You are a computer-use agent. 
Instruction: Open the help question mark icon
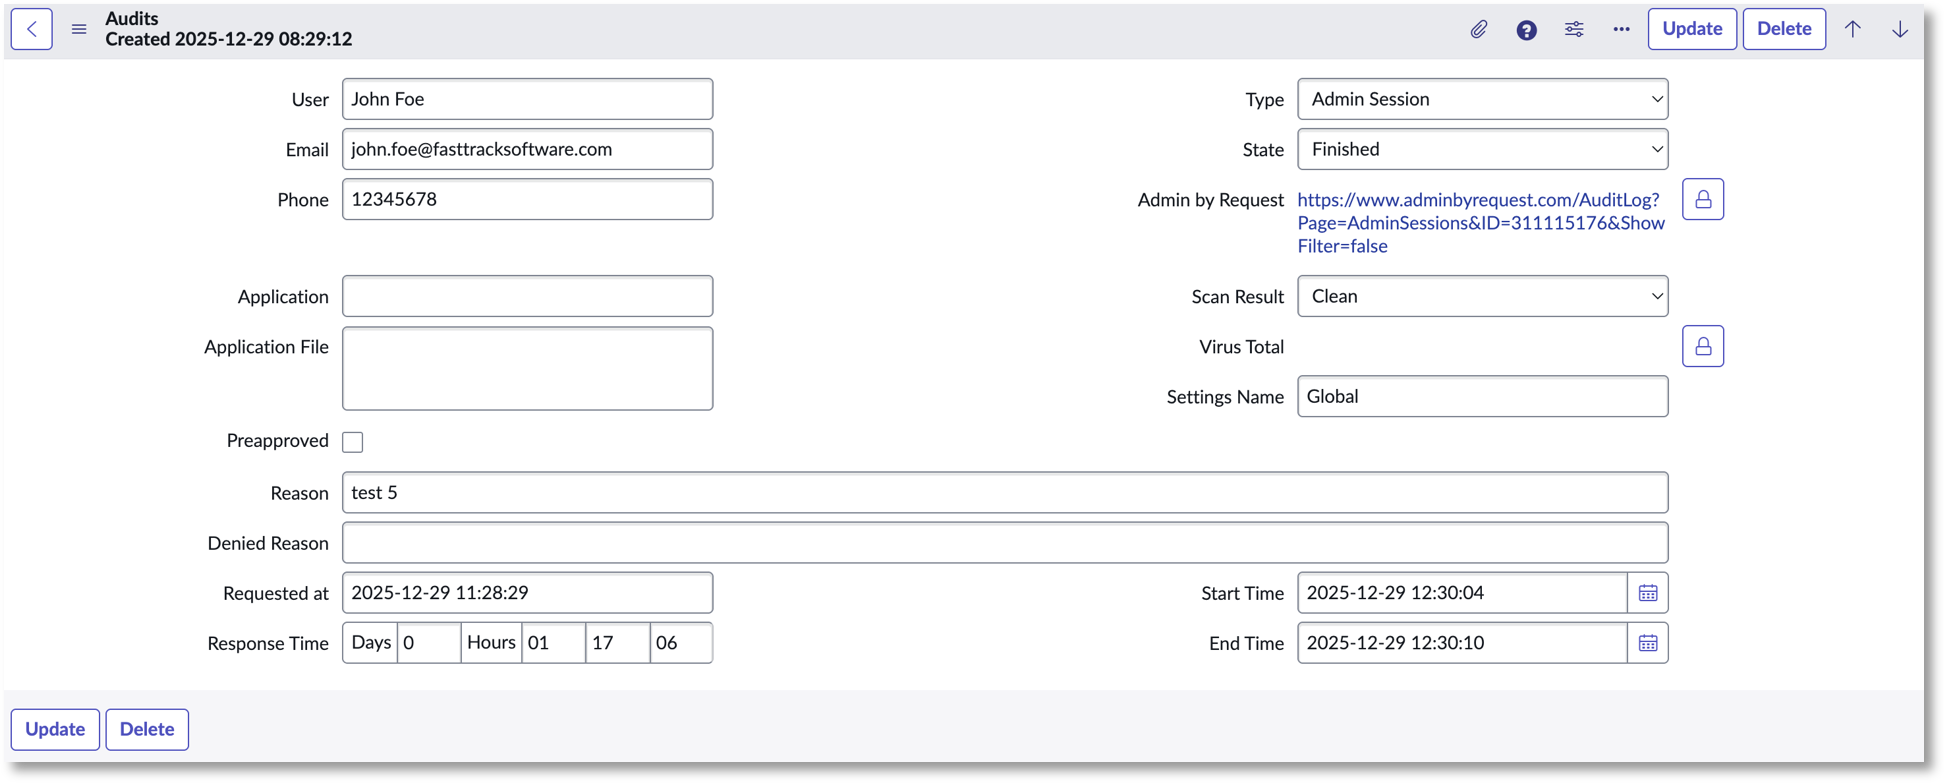[1526, 30]
